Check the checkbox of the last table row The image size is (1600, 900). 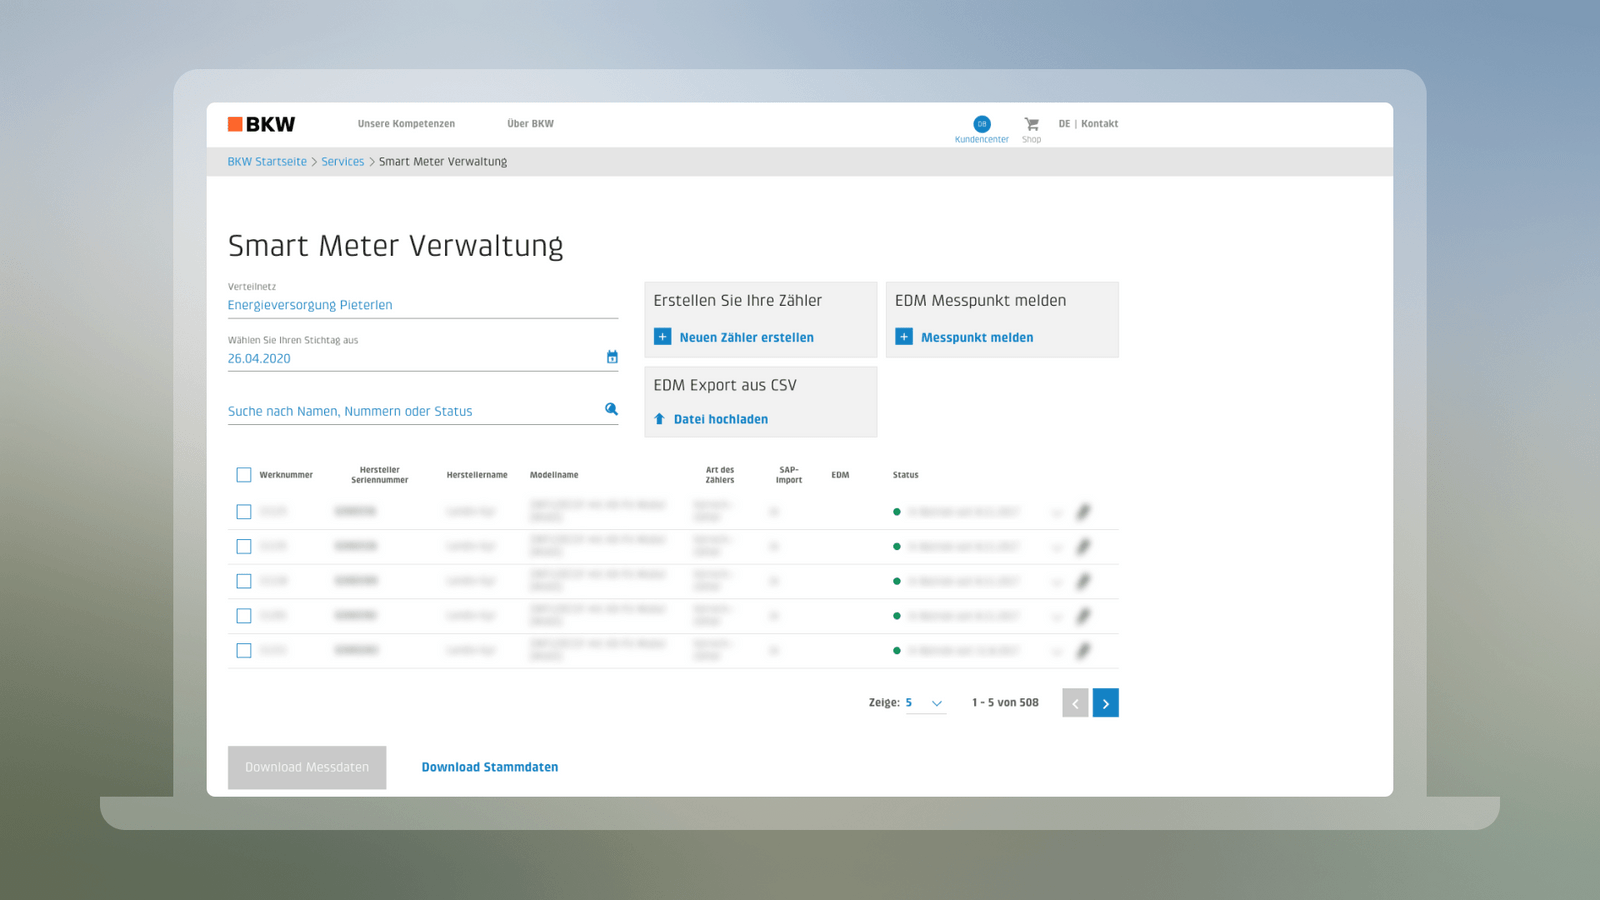[x=243, y=650]
